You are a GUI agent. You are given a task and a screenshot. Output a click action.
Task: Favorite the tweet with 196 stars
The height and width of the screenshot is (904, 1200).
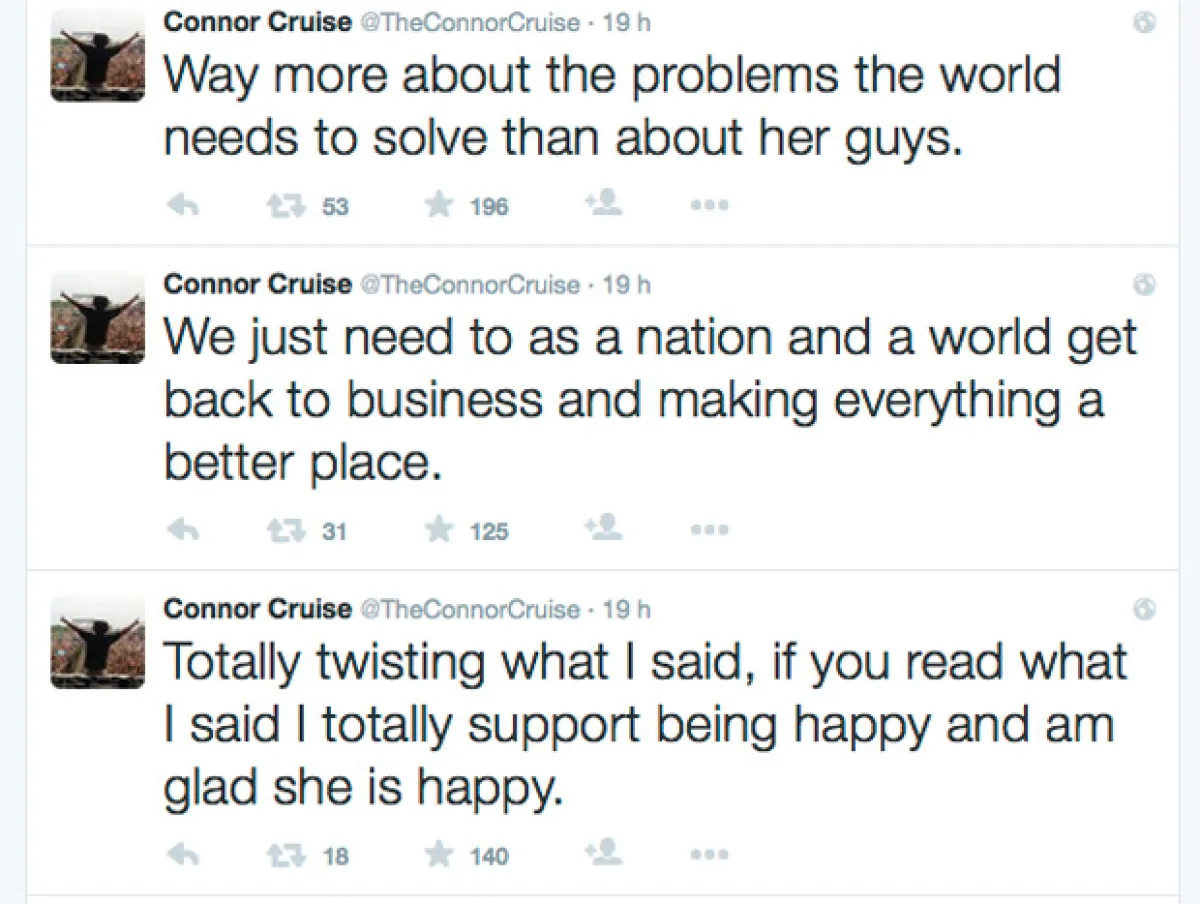pyautogui.click(x=439, y=206)
